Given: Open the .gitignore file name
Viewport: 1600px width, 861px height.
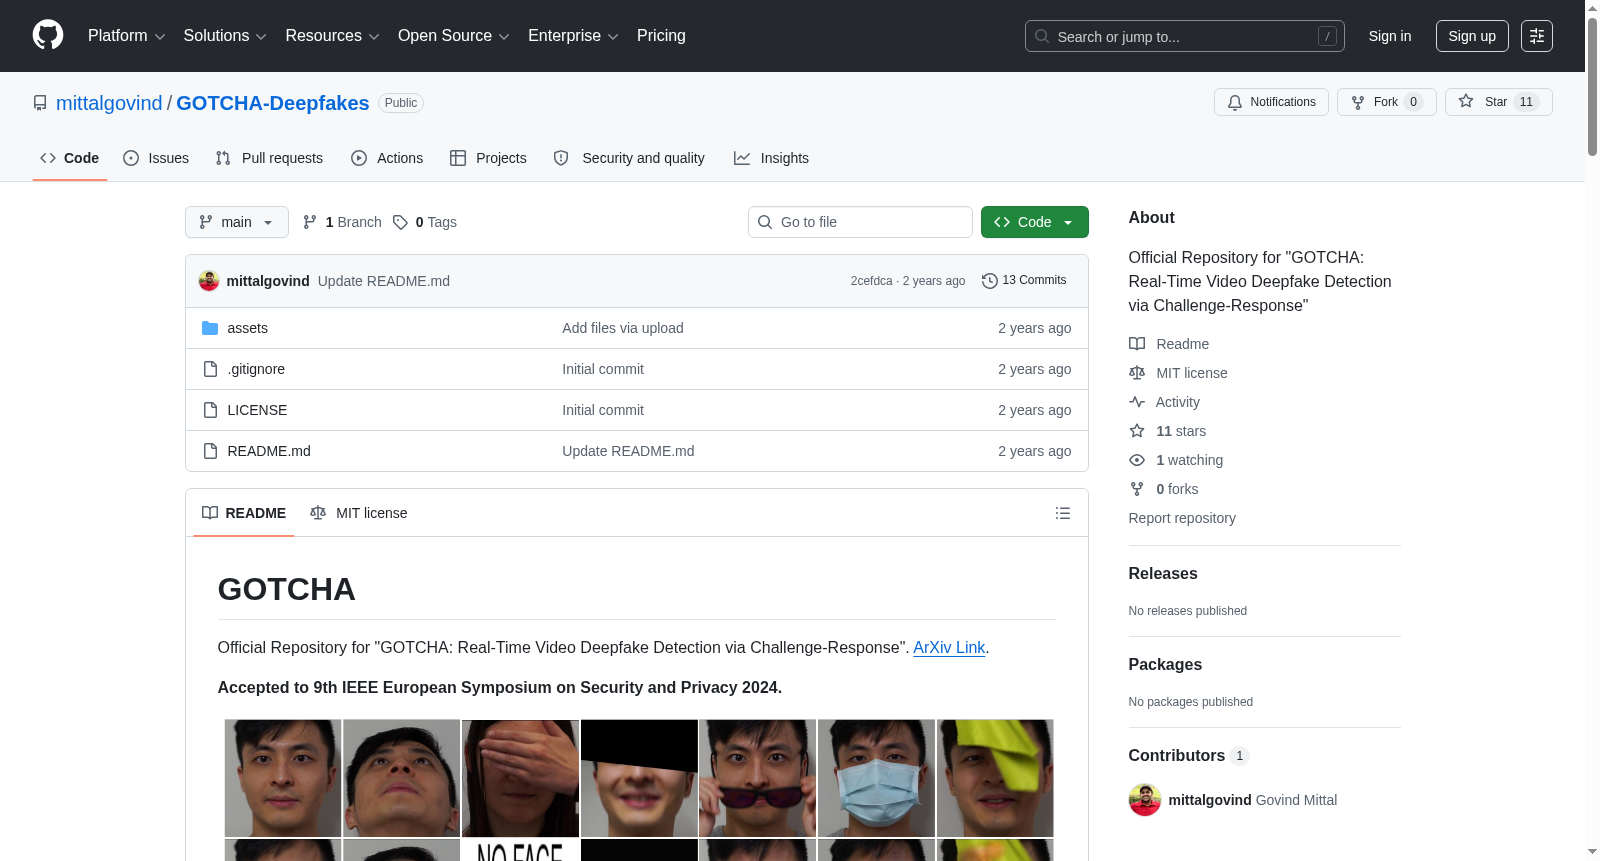Looking at the screenshot, I should coord(256,369).
